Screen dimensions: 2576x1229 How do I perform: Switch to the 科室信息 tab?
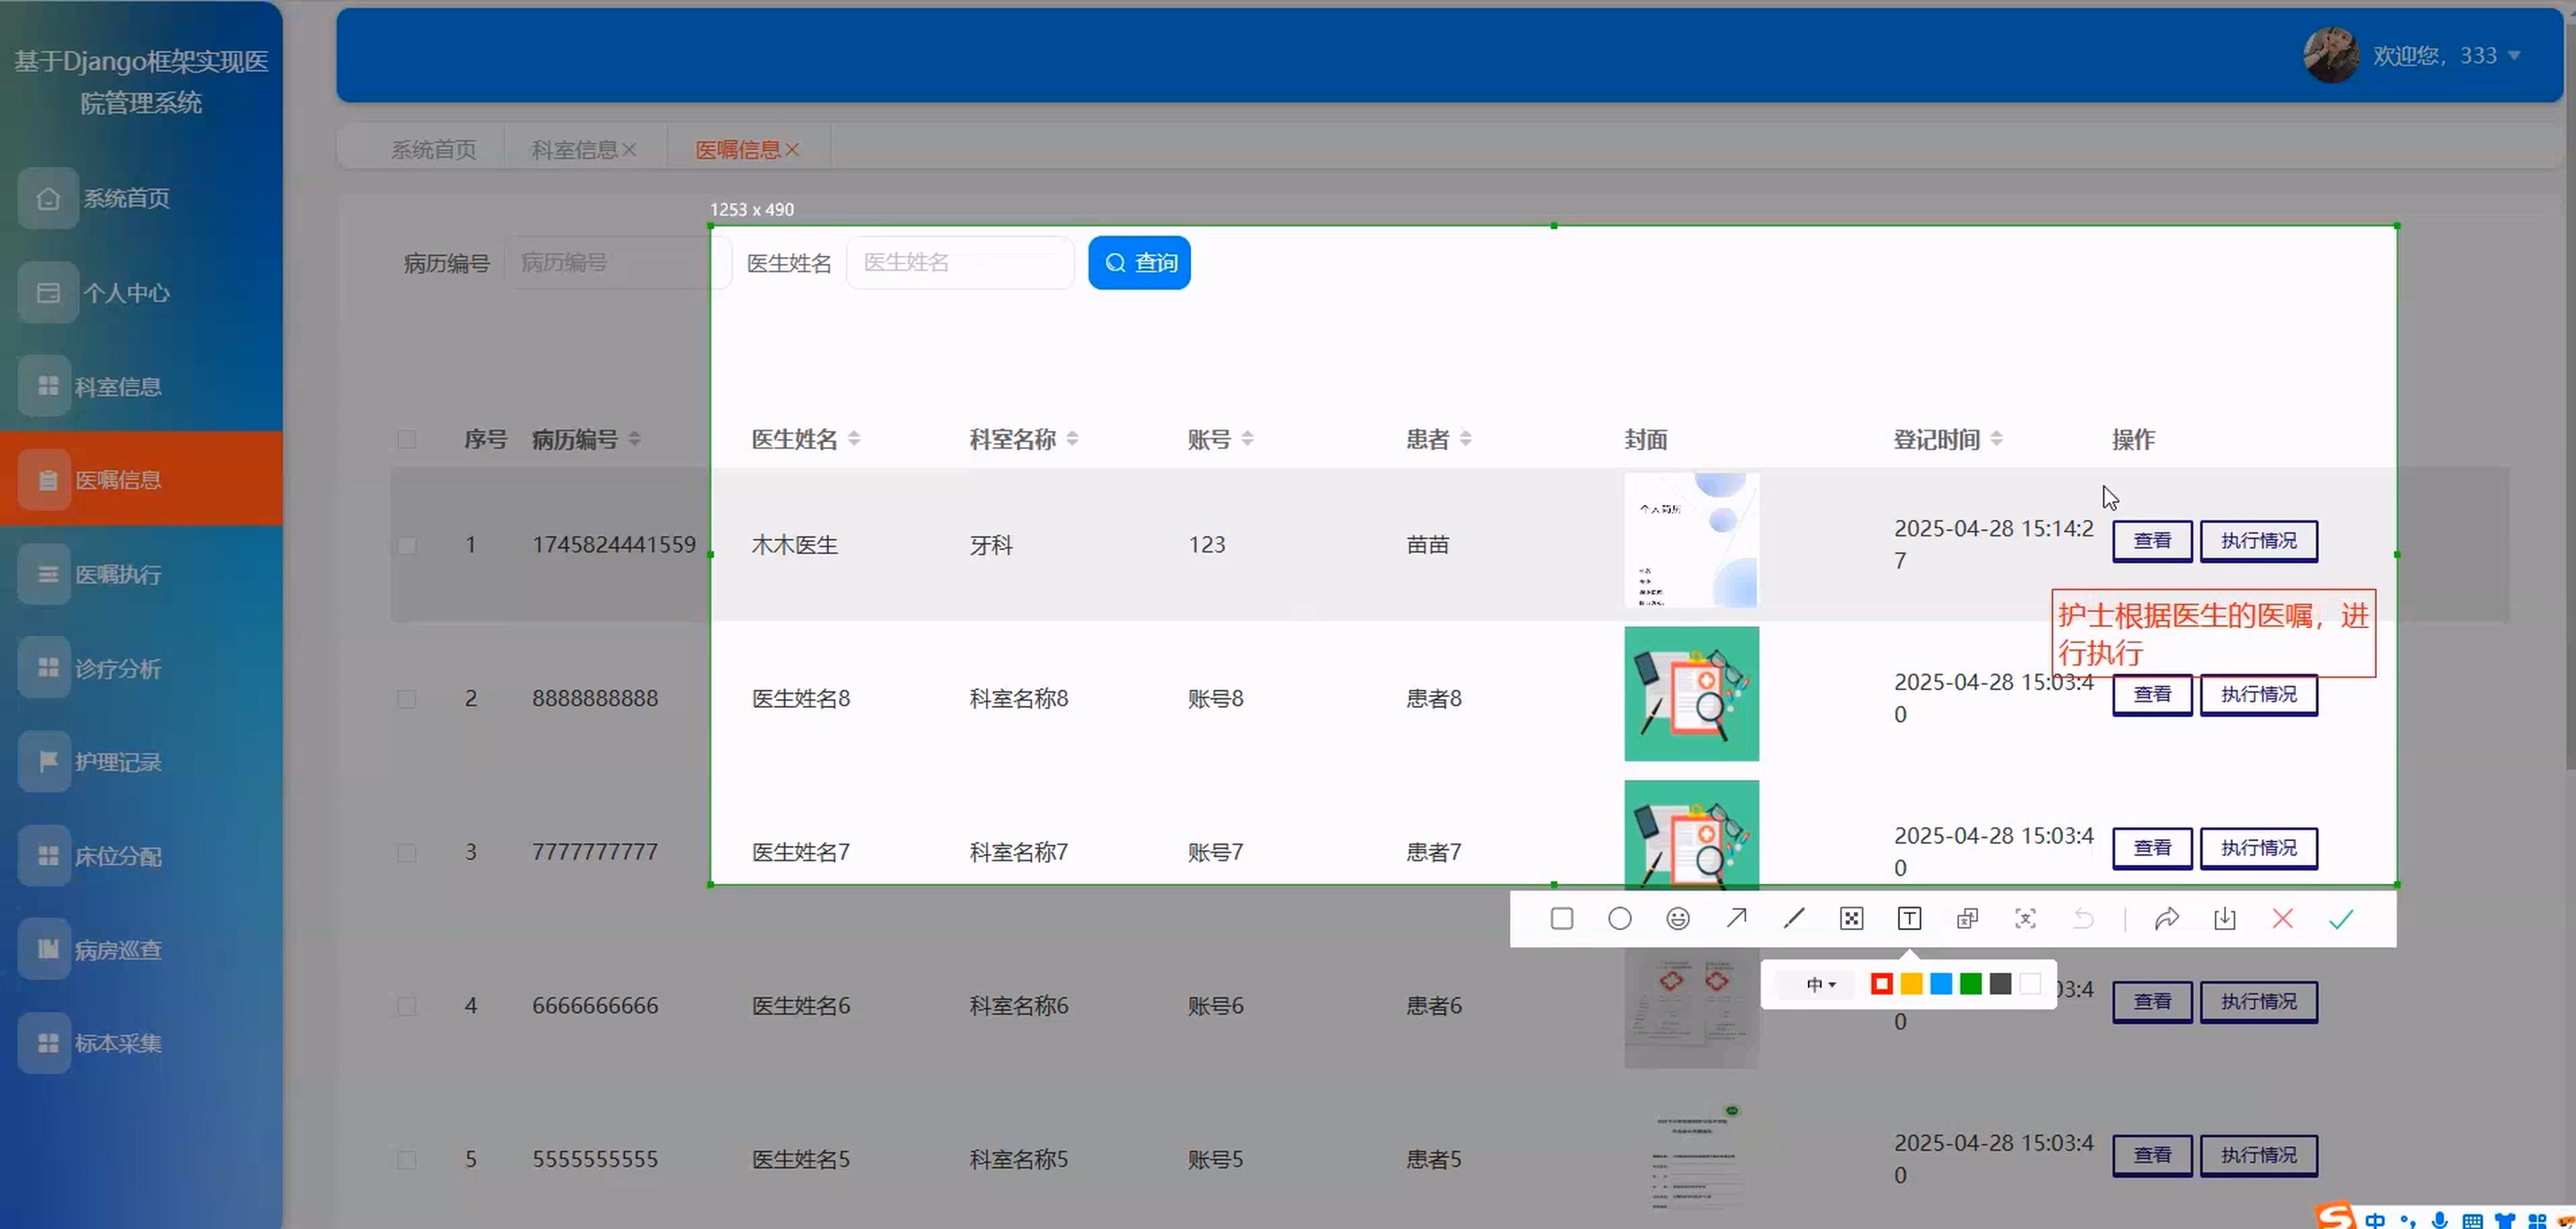coord(574,149)
